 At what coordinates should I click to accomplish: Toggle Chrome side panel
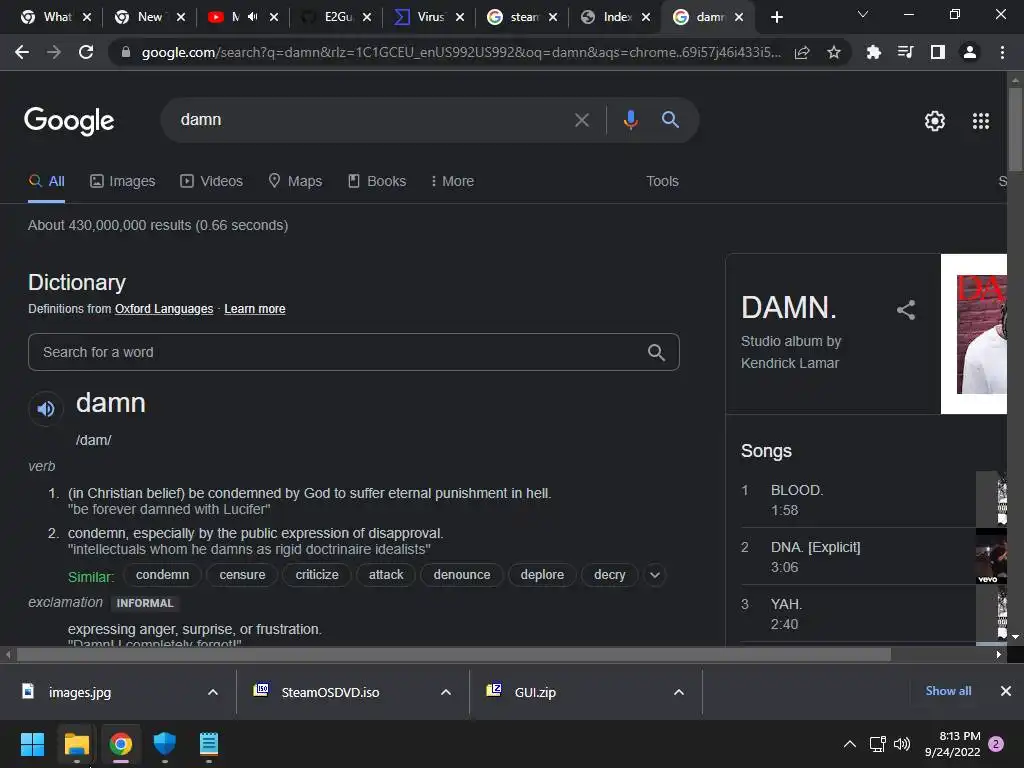tap(937, 52)
